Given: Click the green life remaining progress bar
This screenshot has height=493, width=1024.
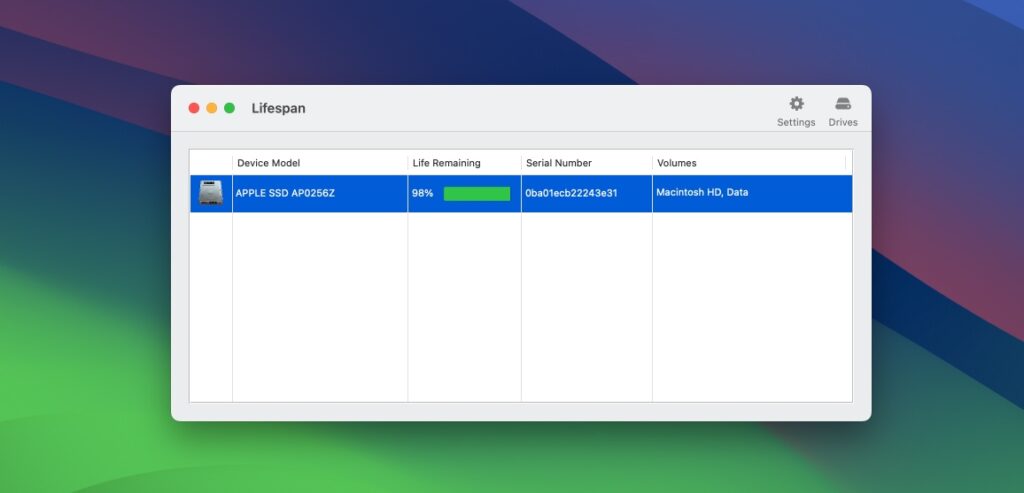Looking at the screenshot, I should click(477, 193).
